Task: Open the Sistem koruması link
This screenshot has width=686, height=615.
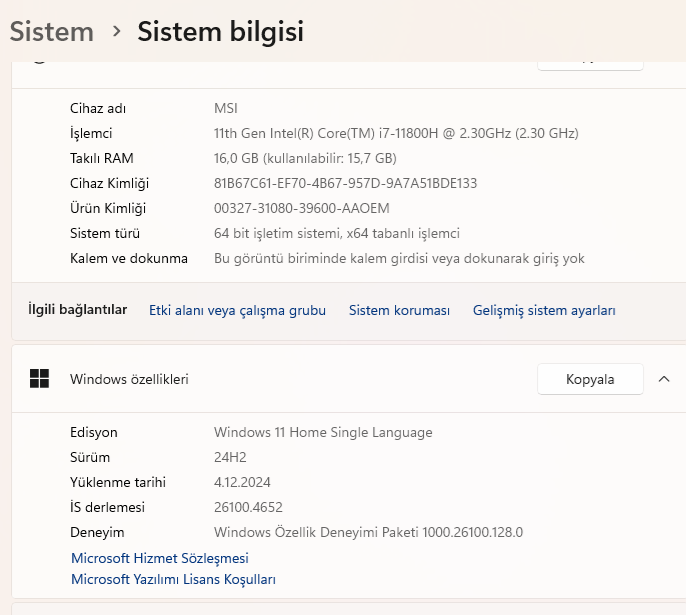Action: pos(399,310)
